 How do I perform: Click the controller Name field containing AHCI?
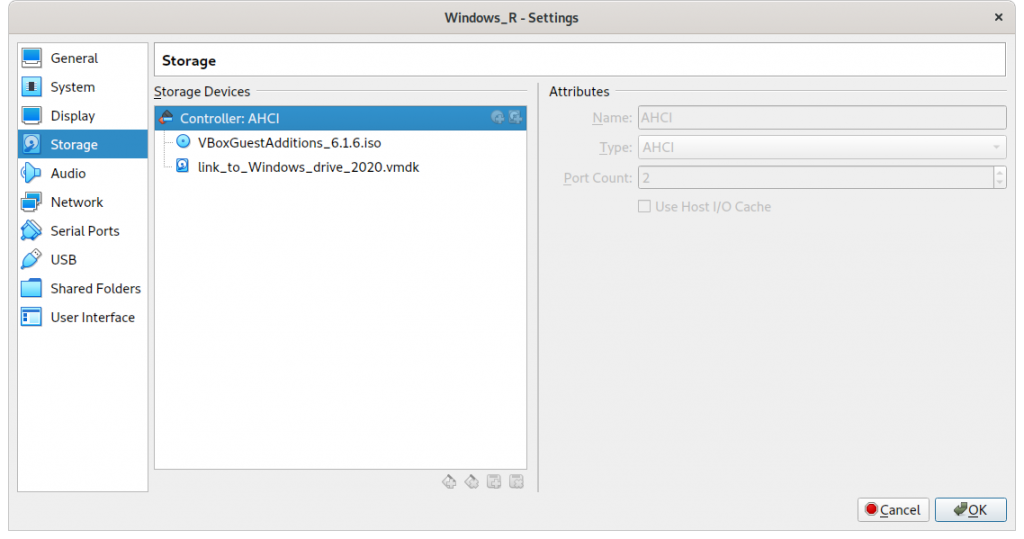(822, 118)
